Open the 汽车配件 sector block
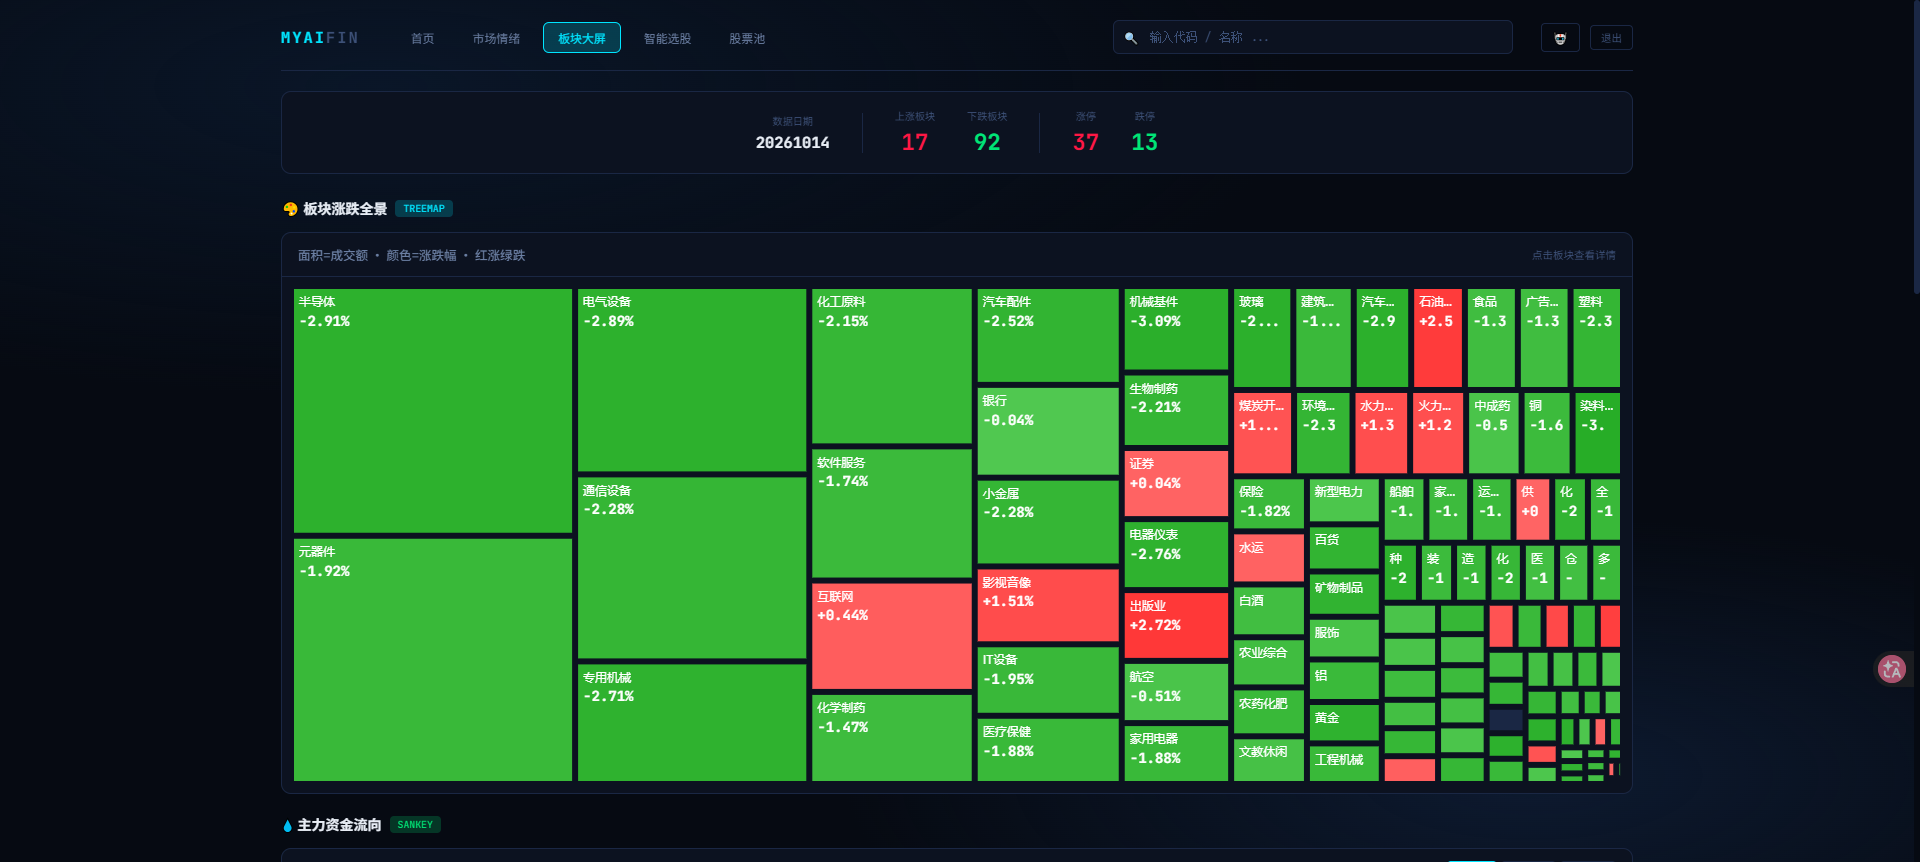1920x862 pixels. [x=1048, y=336]
